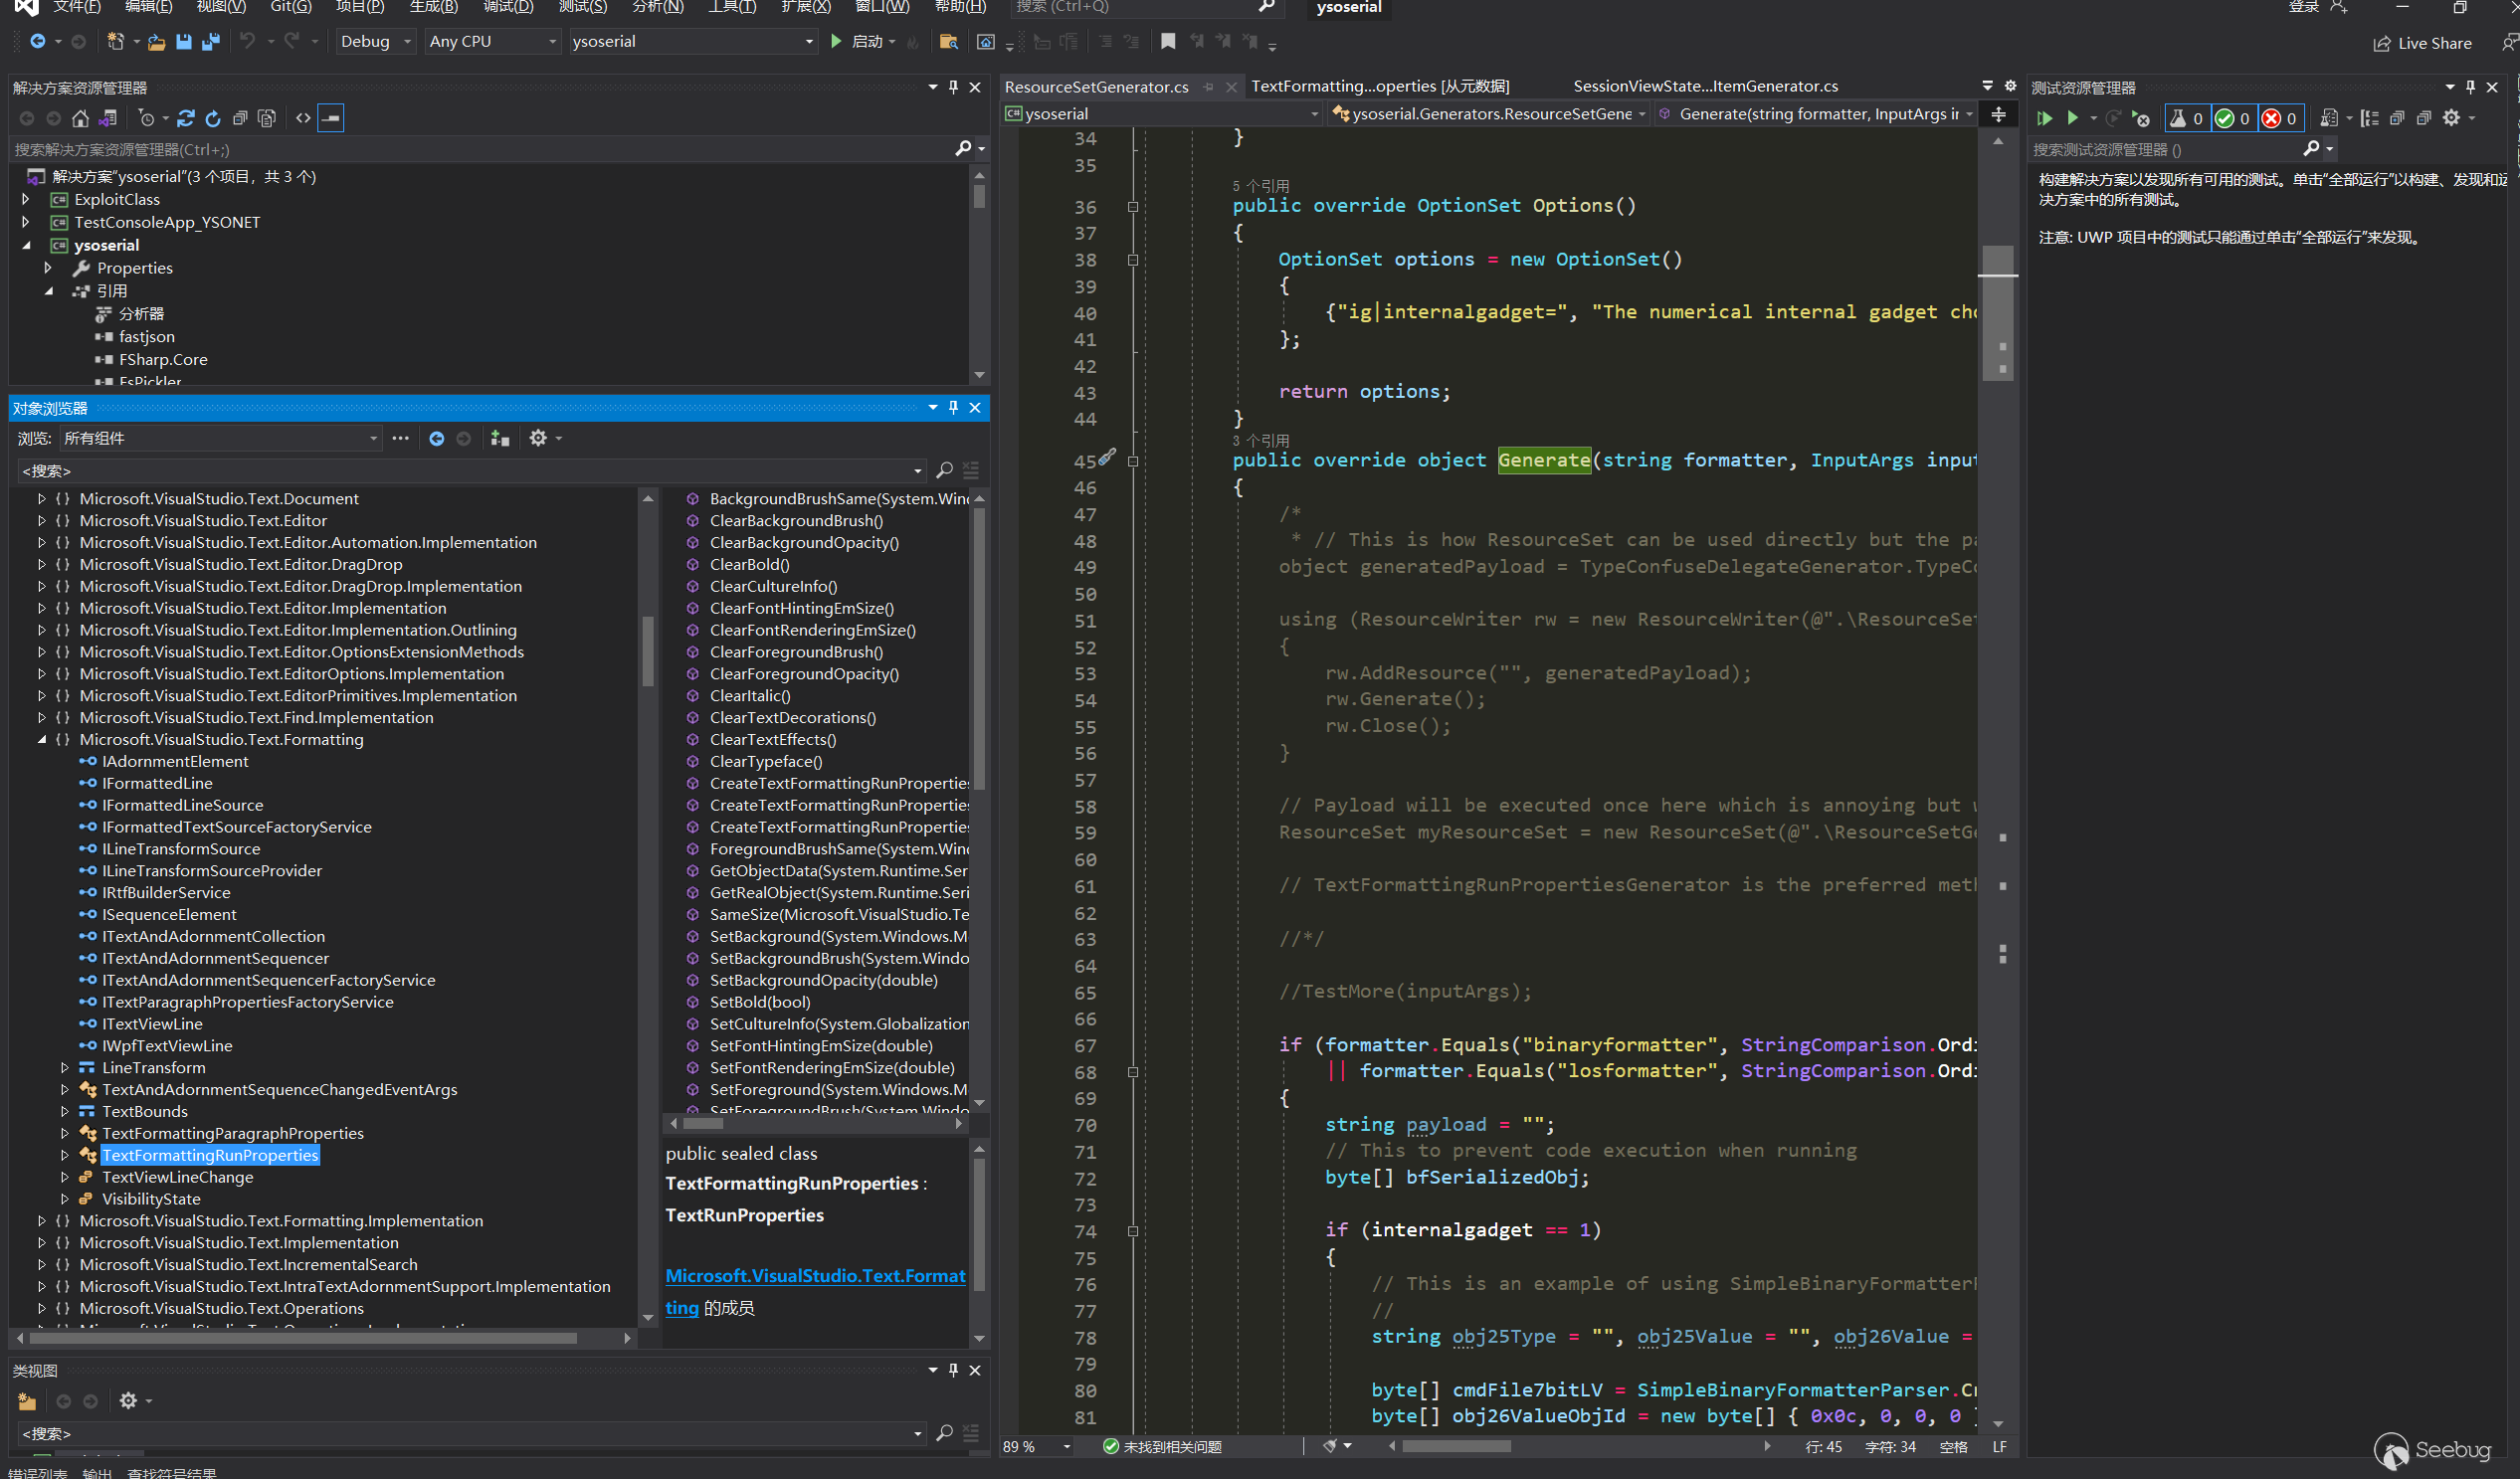This screenshot has width=2520, height=1479.
Task: Expand the TestConsoleApp_YSONET project node
Action: point(26,222)
